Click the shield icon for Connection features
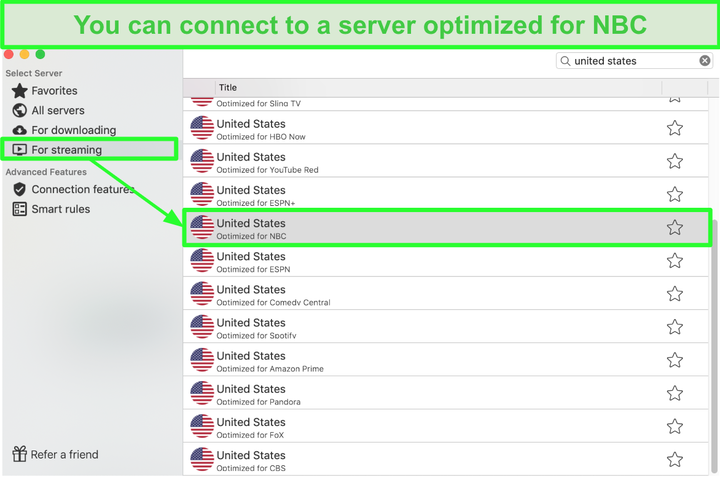 click(20, 189)
